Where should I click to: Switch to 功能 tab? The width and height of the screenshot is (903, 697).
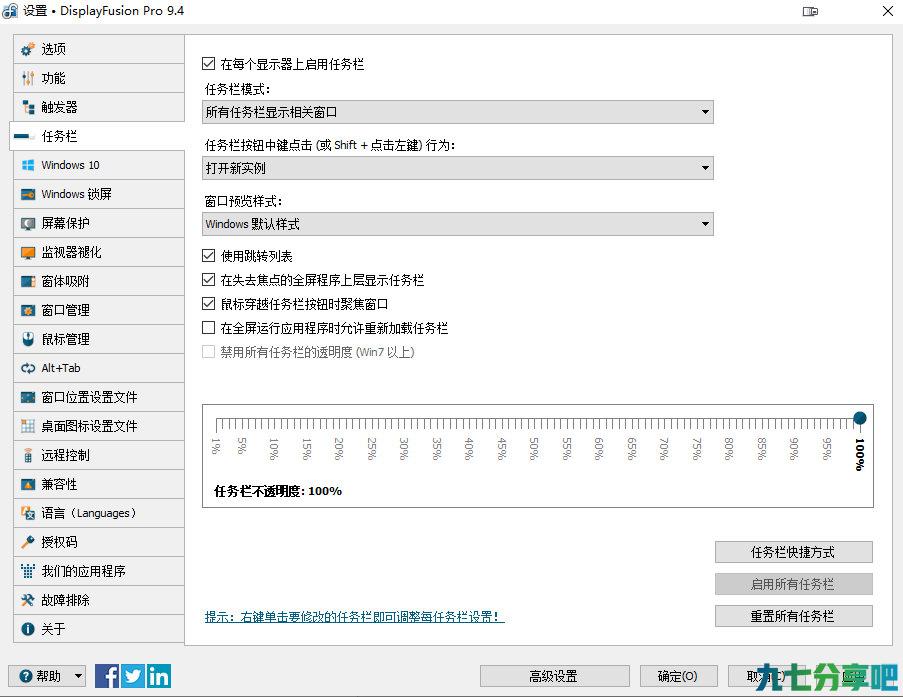pos(98,78)
